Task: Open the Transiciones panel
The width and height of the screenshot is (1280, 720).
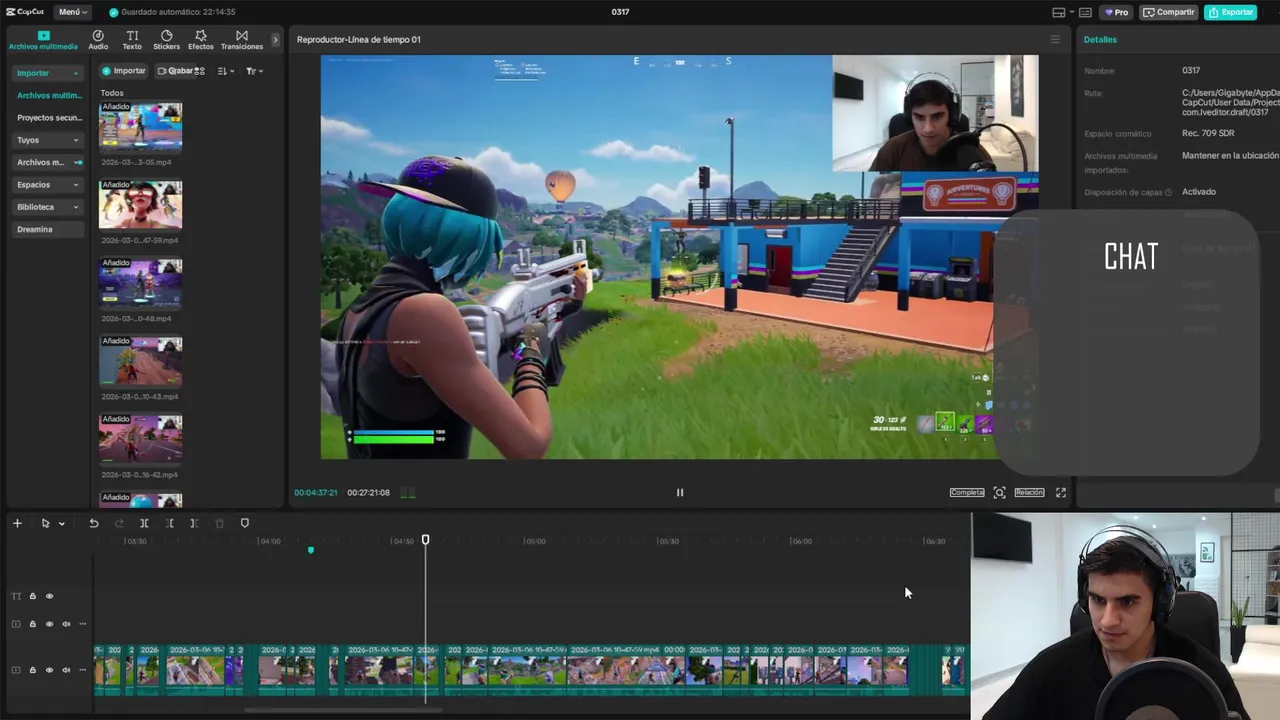Action: click(x=242, y=39)
